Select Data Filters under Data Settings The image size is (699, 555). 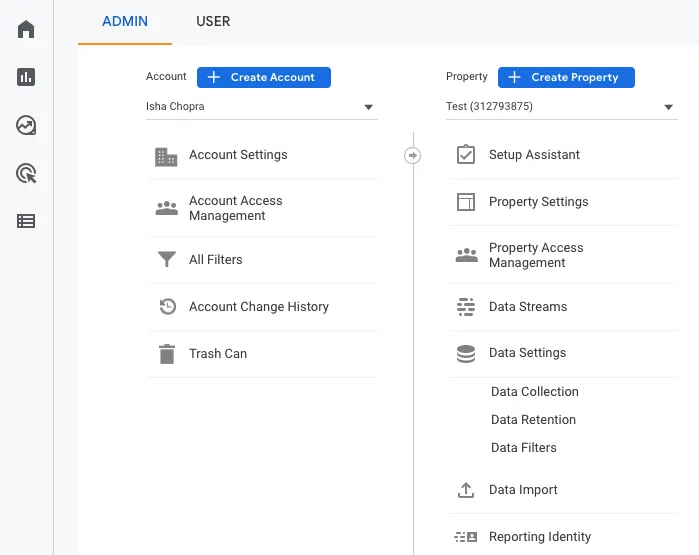(524, 448)
